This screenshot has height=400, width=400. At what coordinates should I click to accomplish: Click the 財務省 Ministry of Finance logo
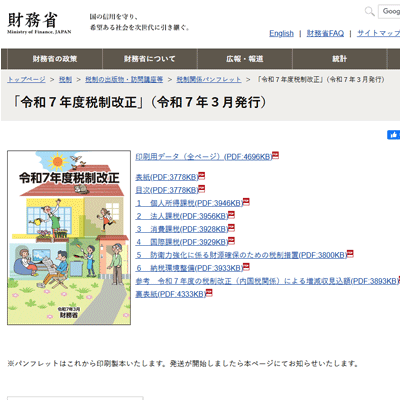pyautogui.click(x=39, y=23)
